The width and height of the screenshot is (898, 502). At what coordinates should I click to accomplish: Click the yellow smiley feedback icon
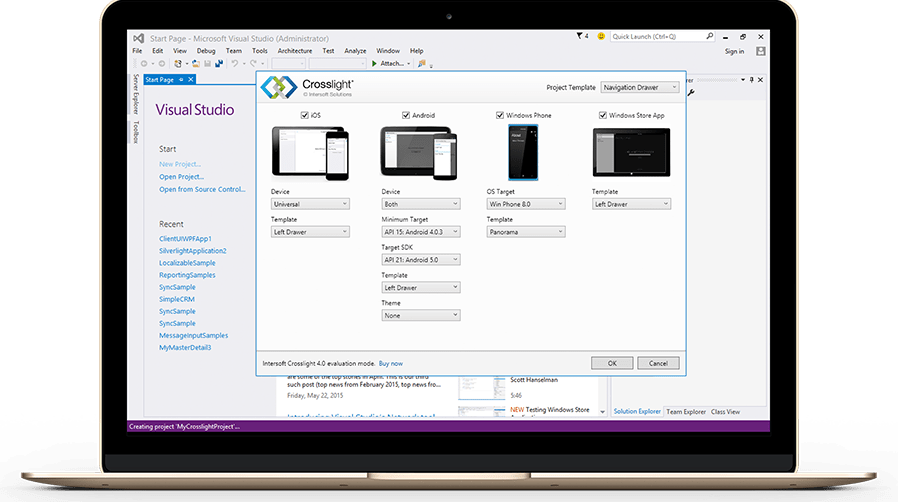[x=601, y=36]
